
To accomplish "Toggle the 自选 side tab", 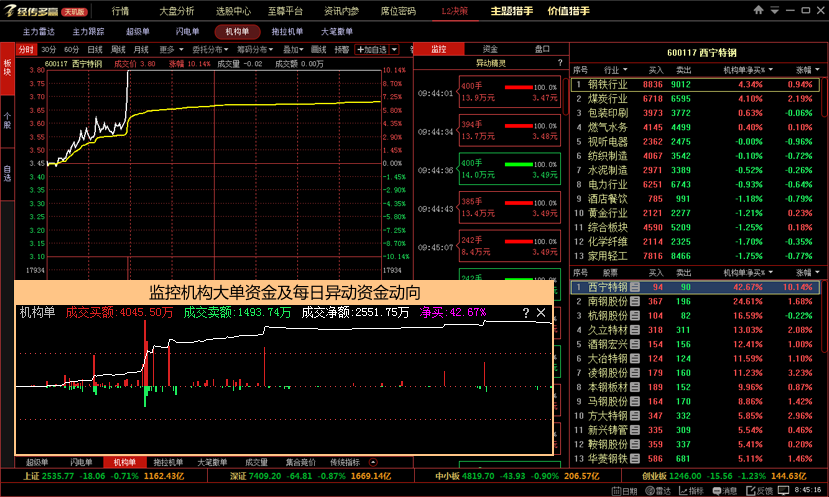I will (7, 173).
